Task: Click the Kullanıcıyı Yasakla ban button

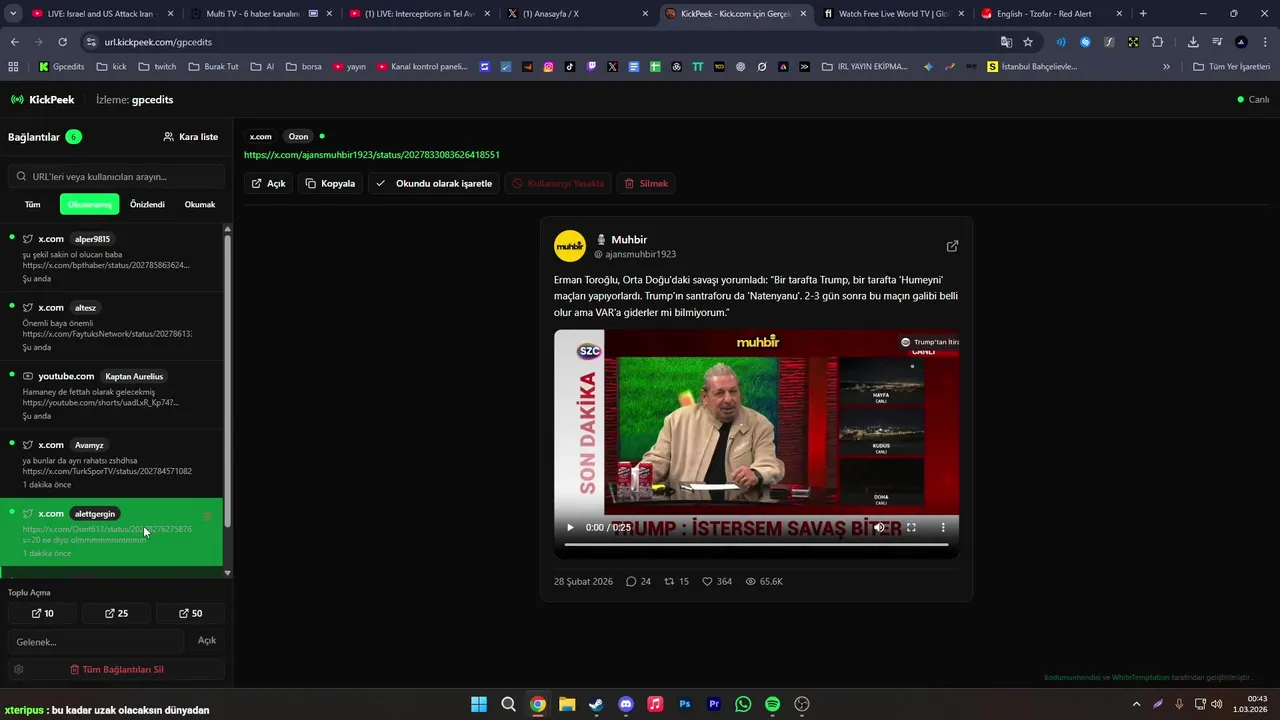Action: coord(558,183)
